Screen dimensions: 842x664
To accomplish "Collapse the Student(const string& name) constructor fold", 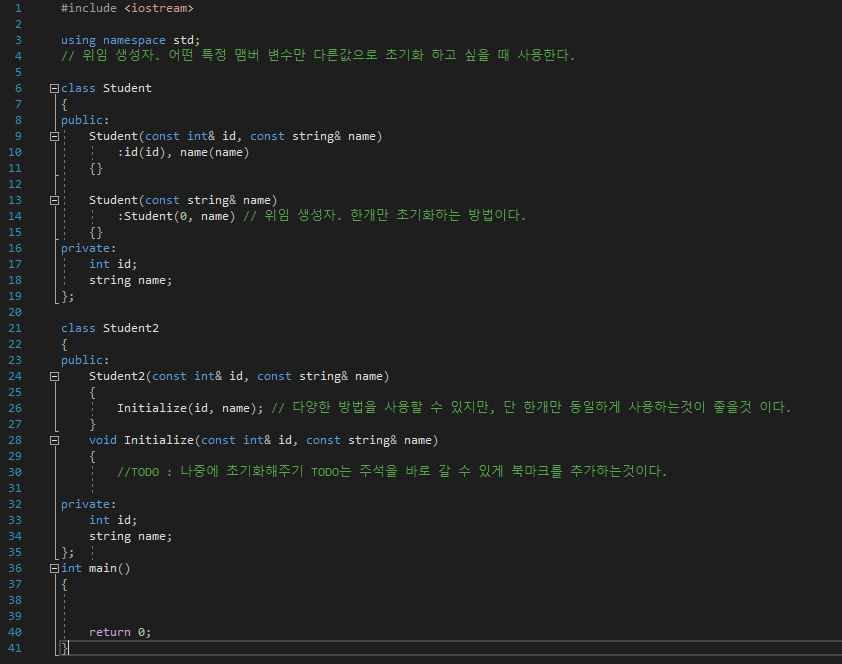I will click(54, 200).
